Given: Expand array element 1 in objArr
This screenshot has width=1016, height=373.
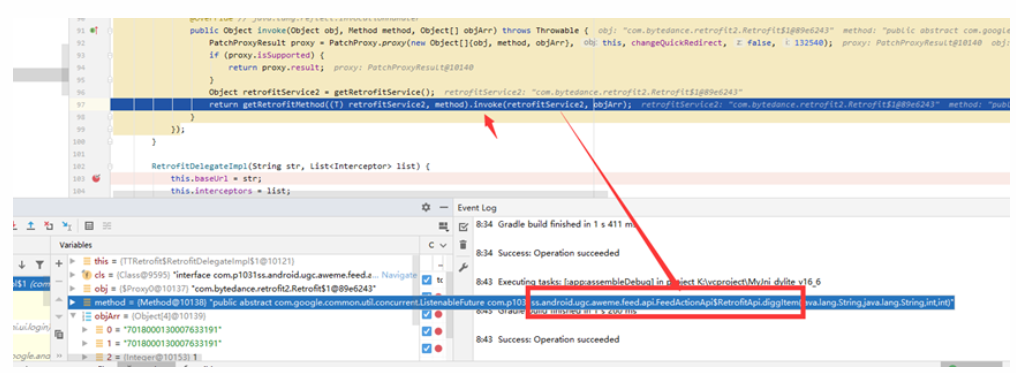Looking at the screenshot, I should coord(86,343).
